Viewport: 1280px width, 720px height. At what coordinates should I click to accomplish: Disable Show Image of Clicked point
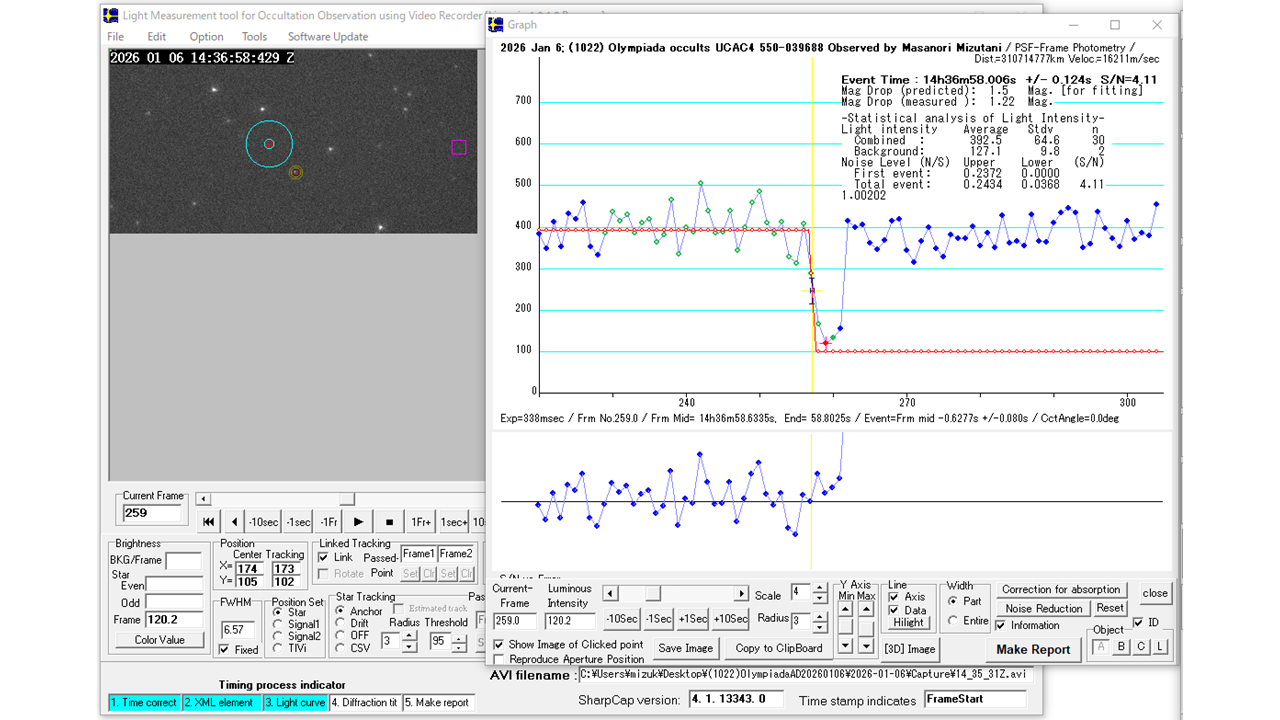(499, 645)
